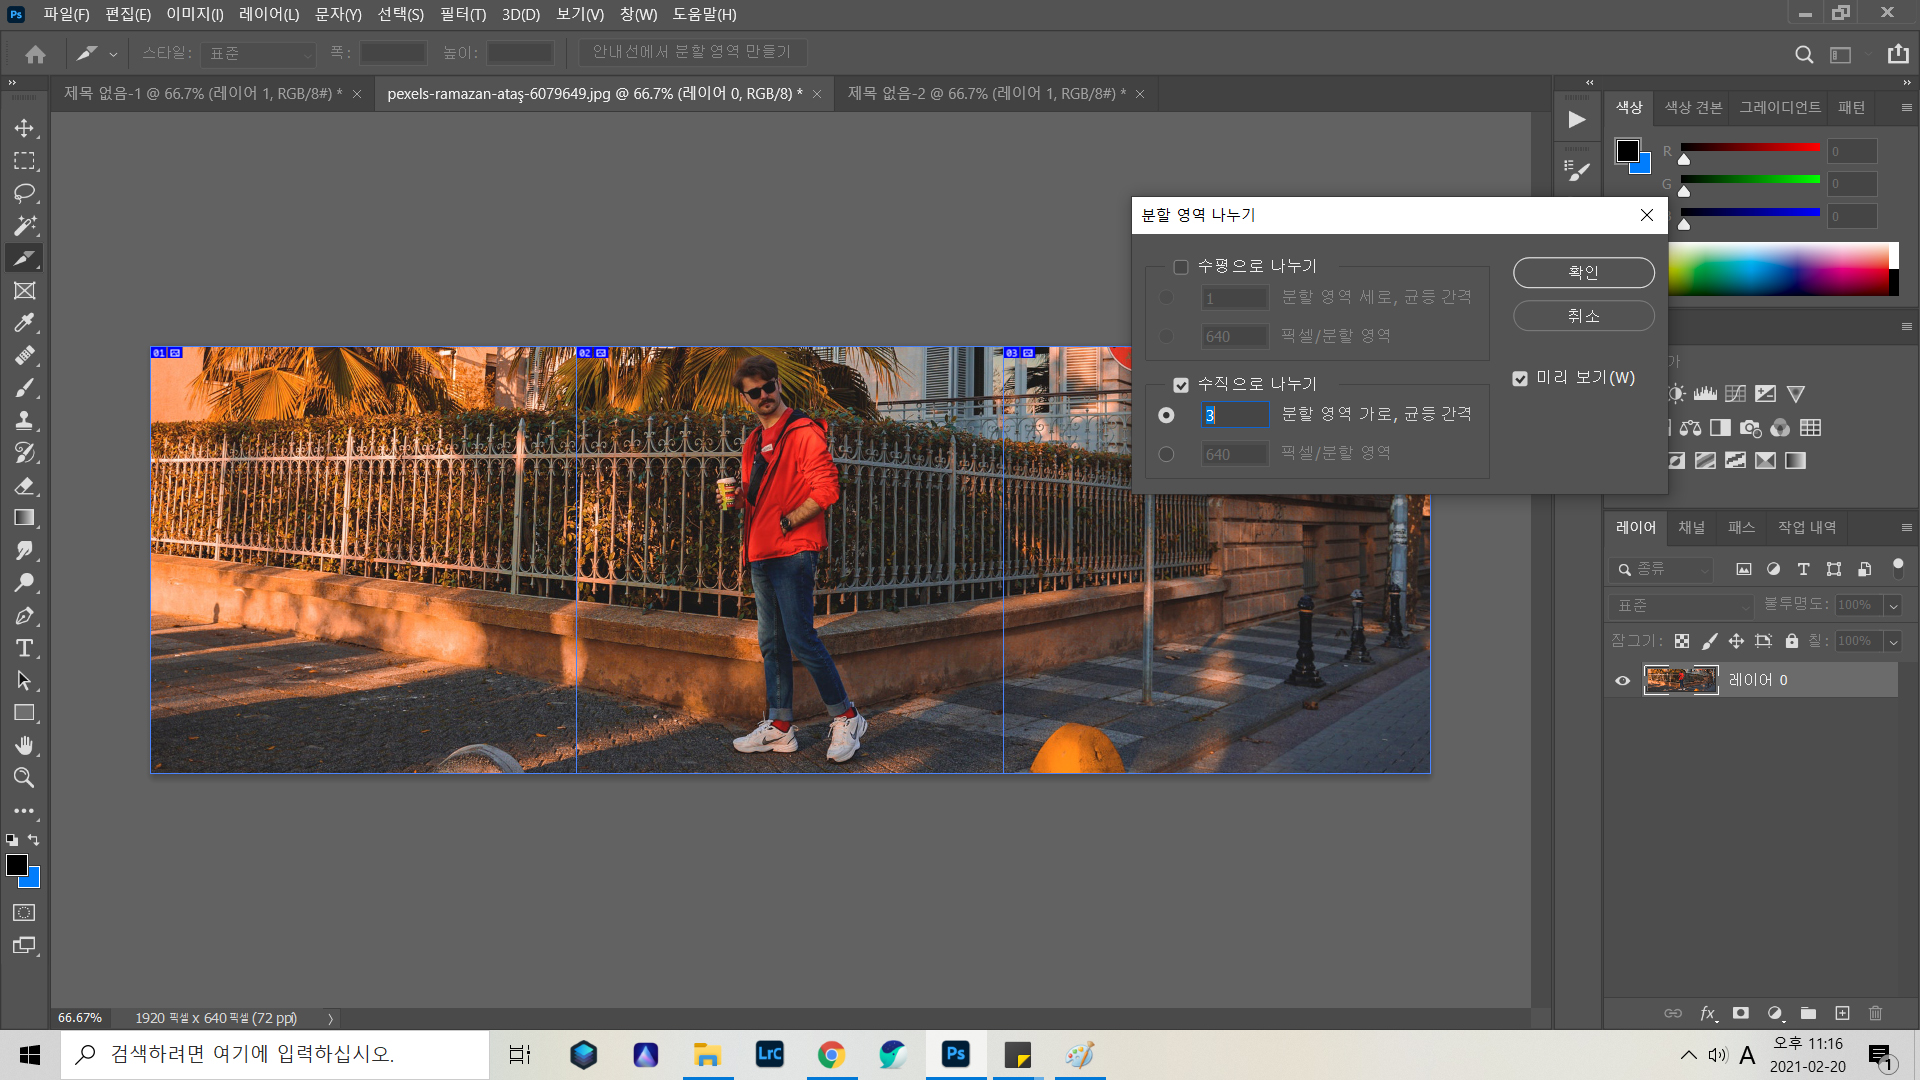The height and width of the screenshot is (1080, 1920).
Task: Click the delete layer trash icon
Action: pyautogui.click(x=1875, y=1013)
